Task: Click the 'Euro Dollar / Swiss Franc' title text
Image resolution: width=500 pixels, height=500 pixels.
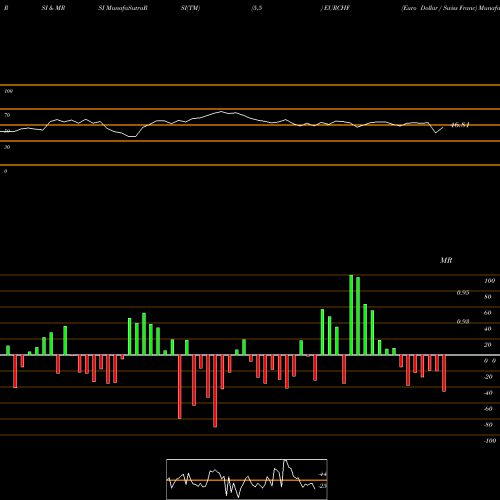Action: (x=439, y=8)
